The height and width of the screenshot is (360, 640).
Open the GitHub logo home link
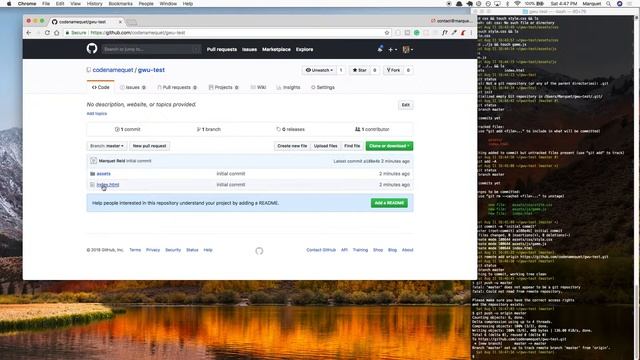(92, 49)
